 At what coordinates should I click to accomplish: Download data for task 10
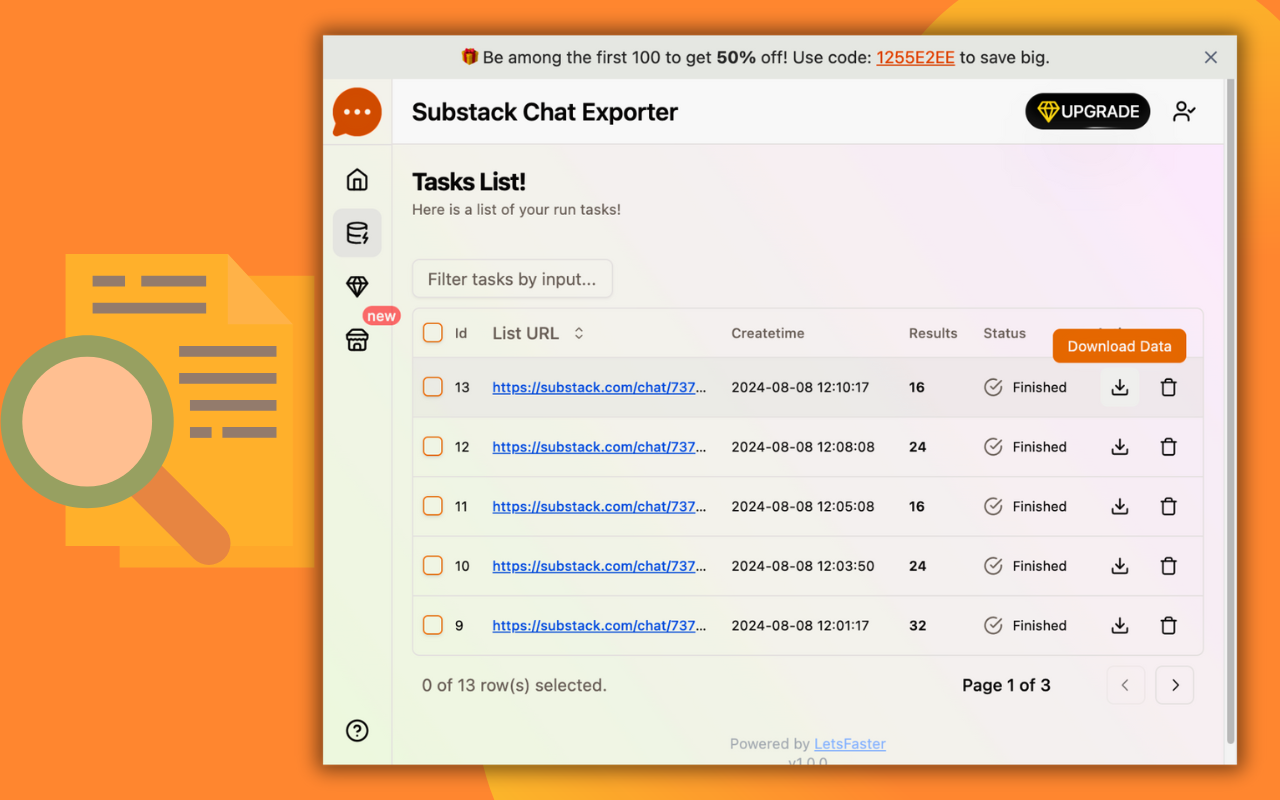(x=1120, y=566)
